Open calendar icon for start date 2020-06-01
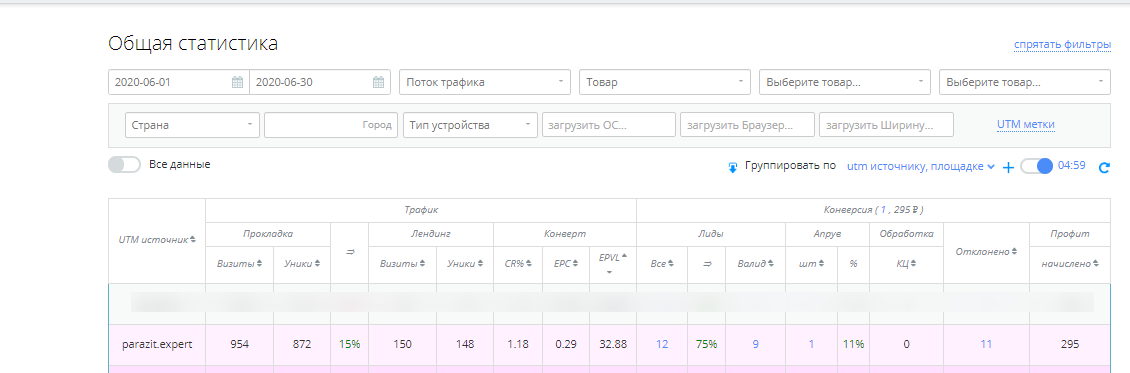 (237, 82)
